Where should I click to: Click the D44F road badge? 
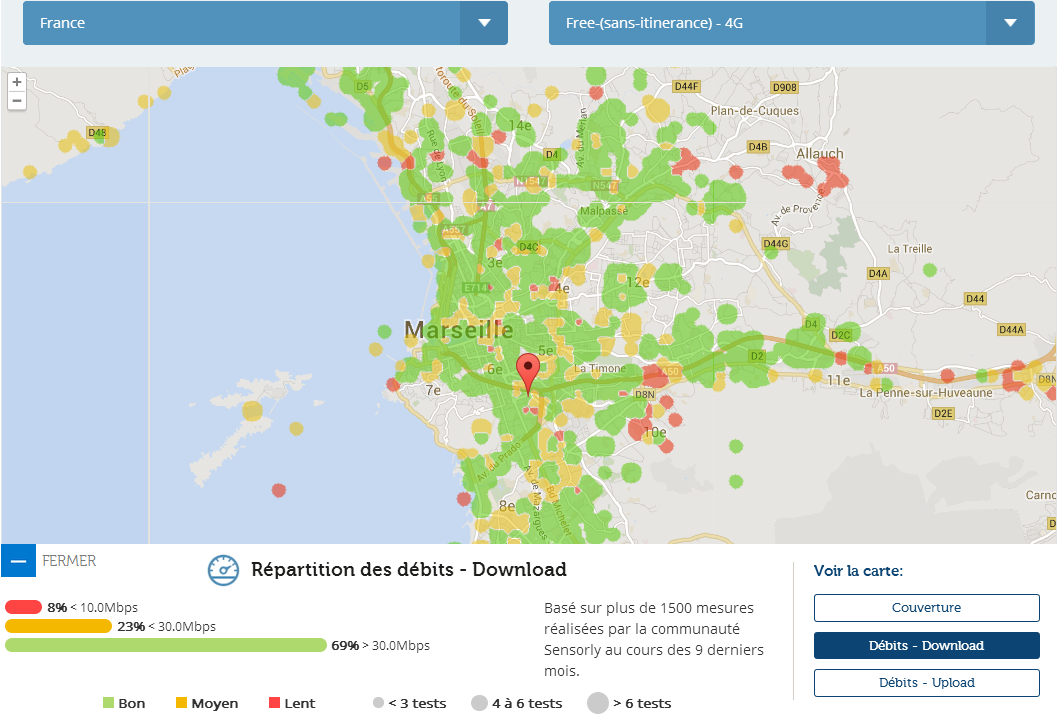(x=686, y=86)
